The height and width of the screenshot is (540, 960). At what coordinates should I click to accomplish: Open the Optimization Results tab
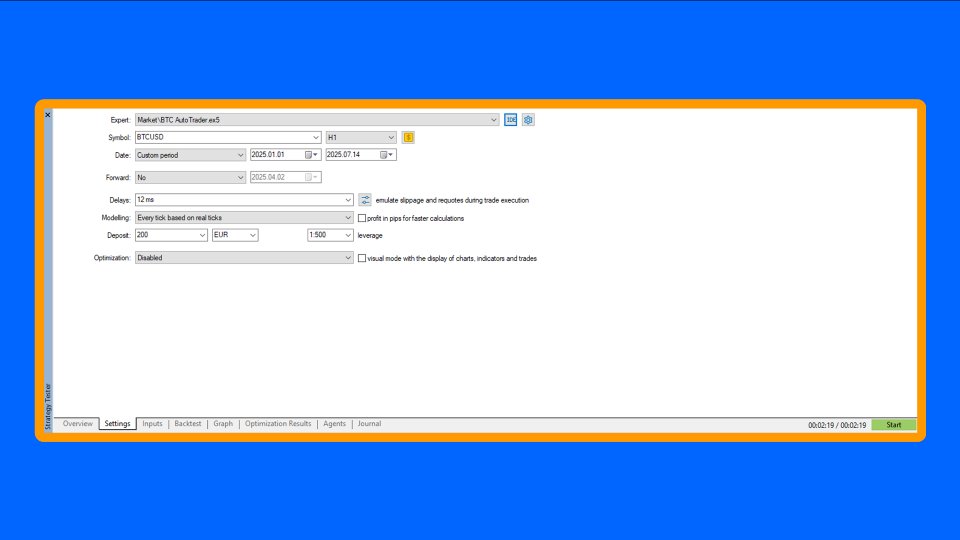(x=278, y=424)
